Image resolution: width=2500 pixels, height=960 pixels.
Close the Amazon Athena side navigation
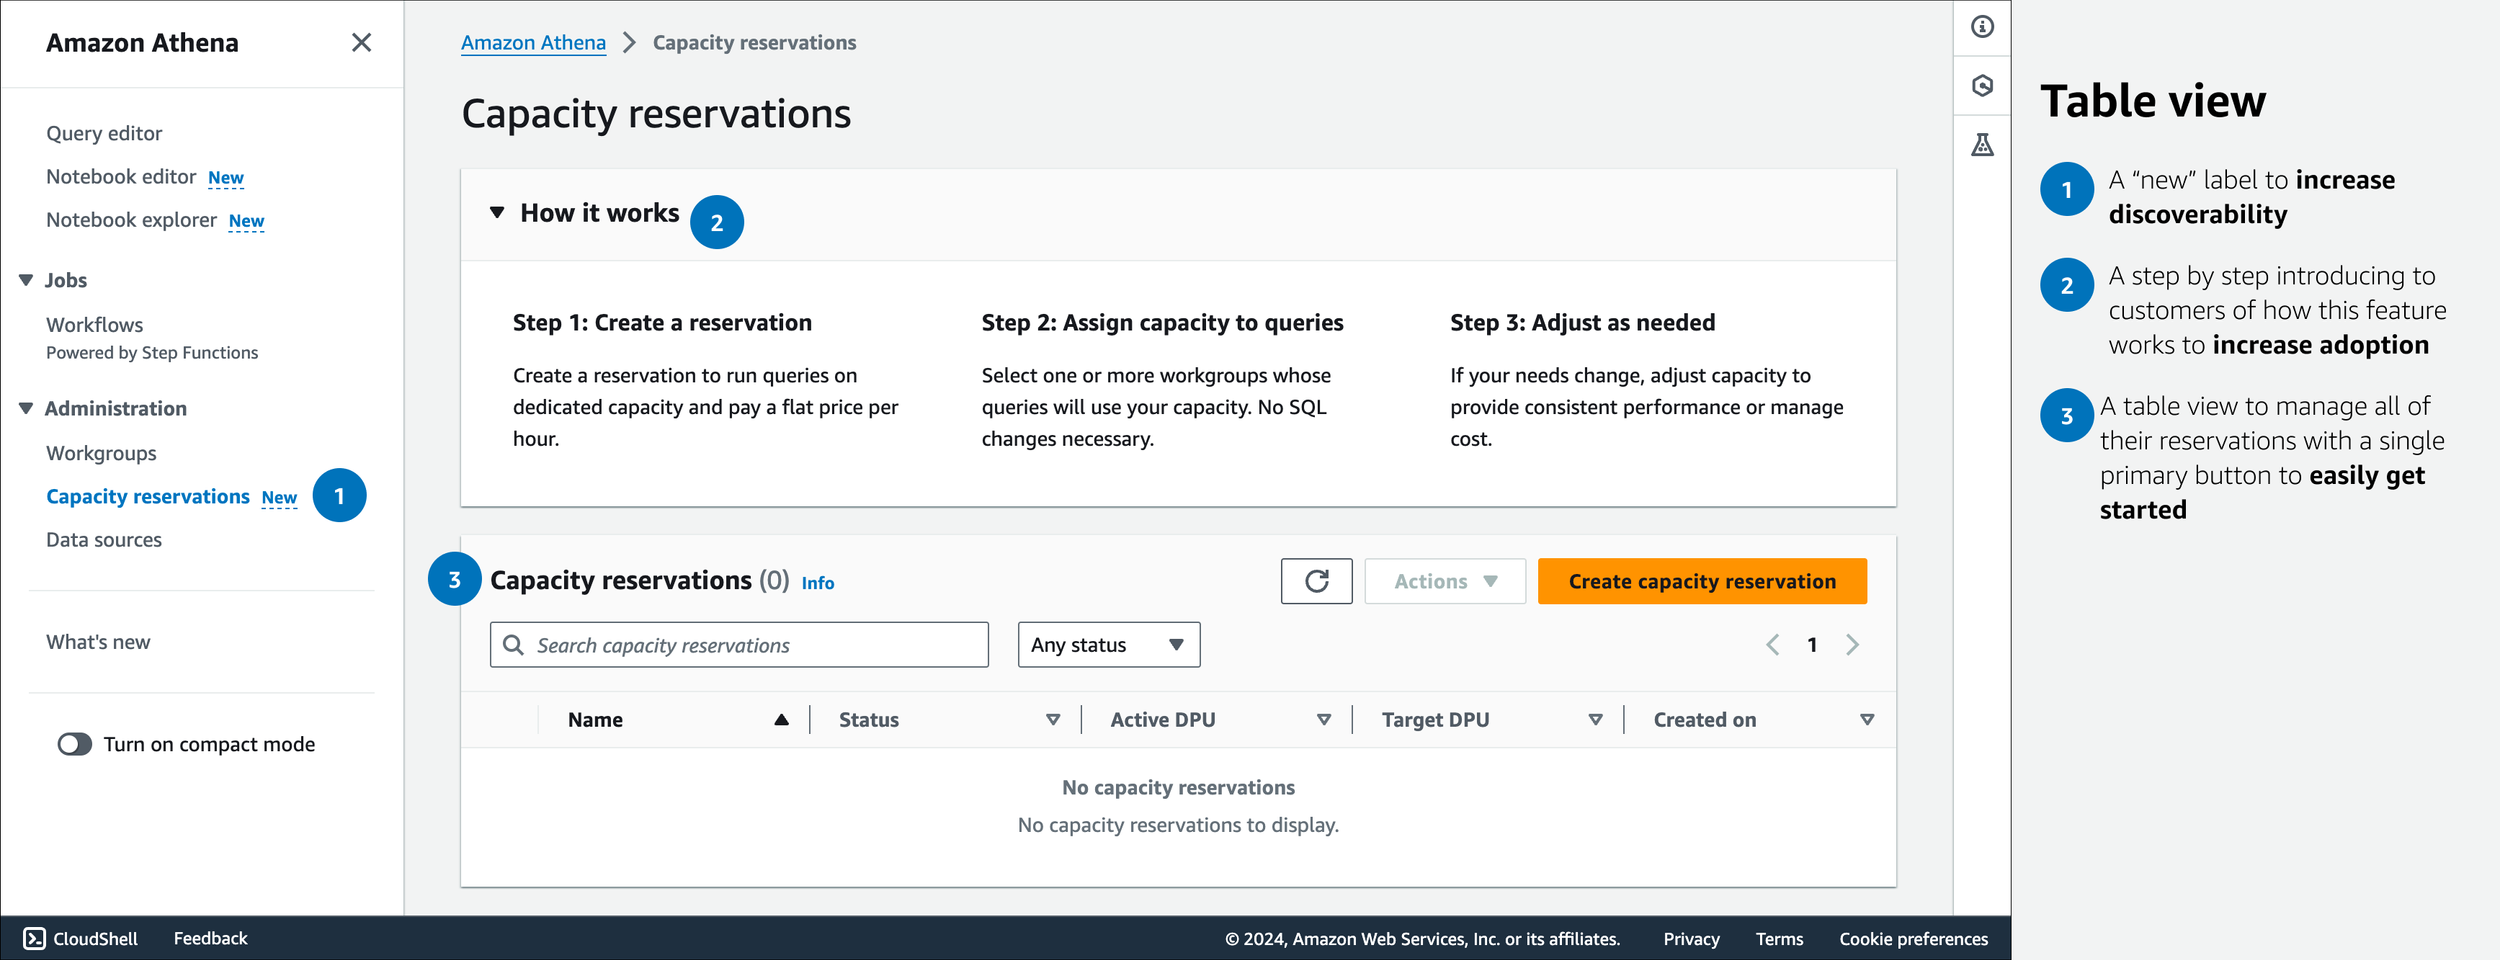click(361, 42)
